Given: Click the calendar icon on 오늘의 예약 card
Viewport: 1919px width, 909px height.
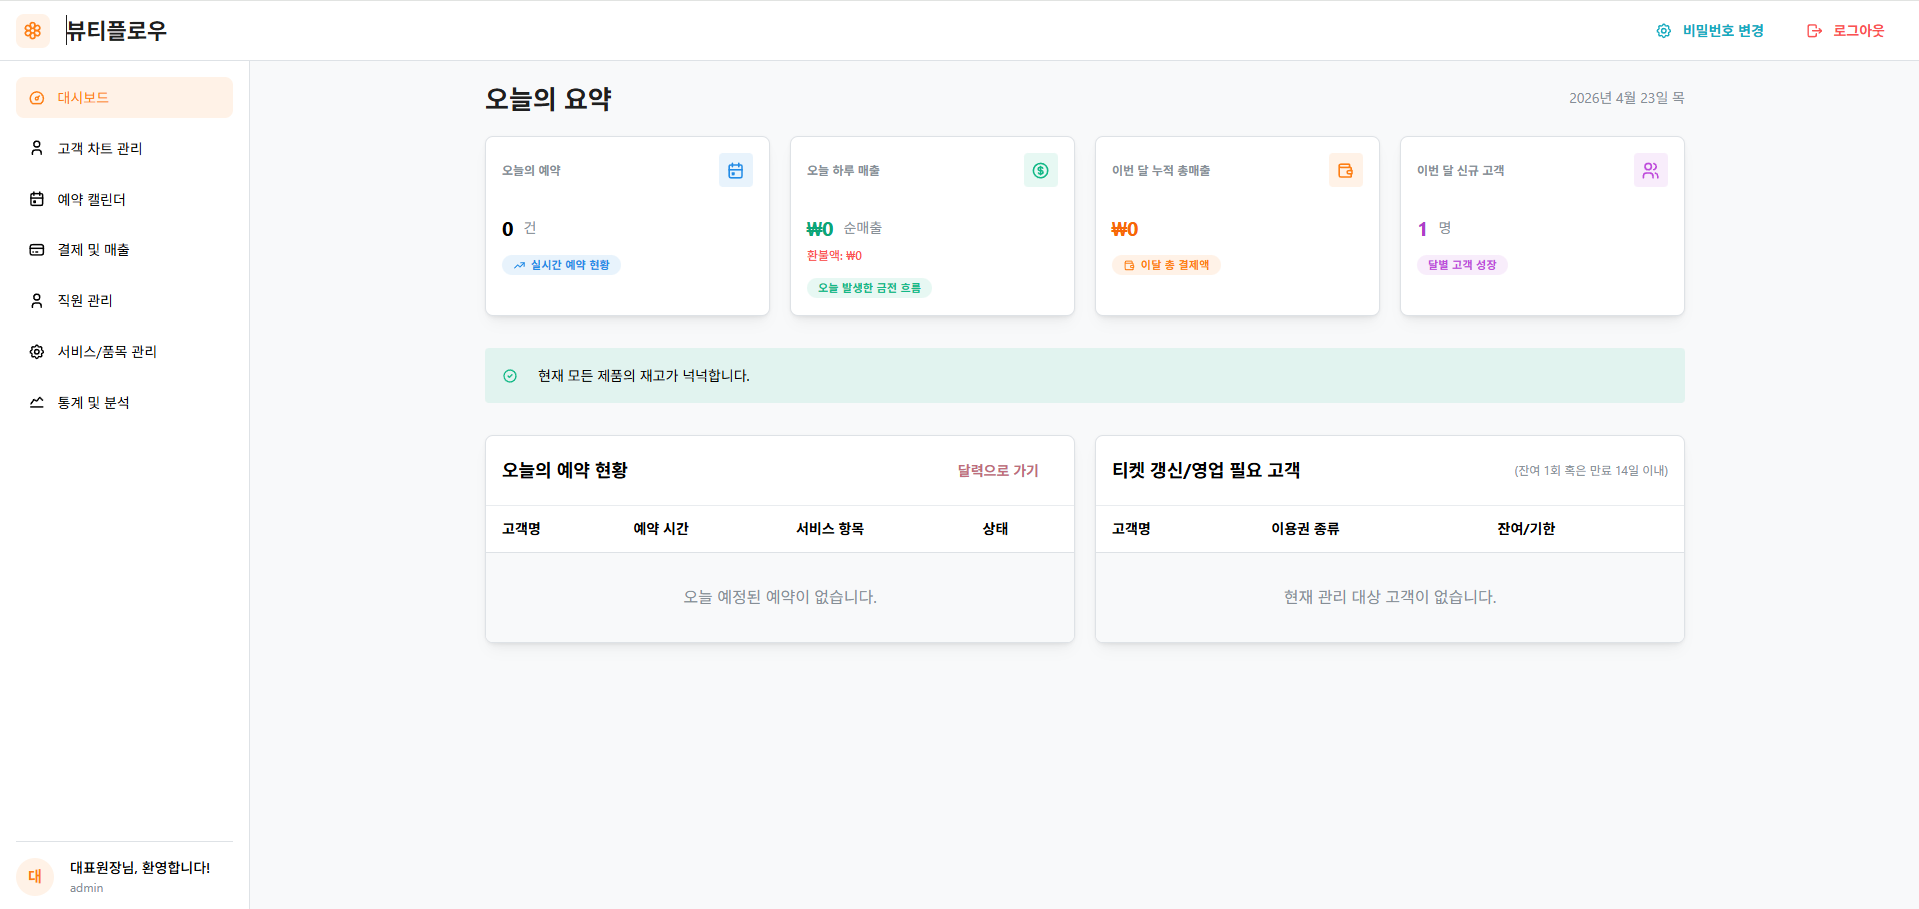Looking at the screenshot, I should 735,171.
